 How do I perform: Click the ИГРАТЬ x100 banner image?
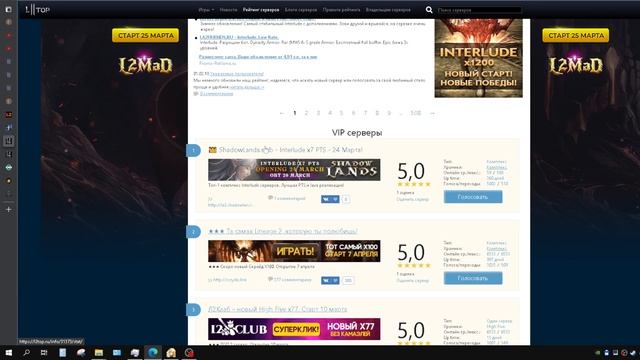(294, 251)
